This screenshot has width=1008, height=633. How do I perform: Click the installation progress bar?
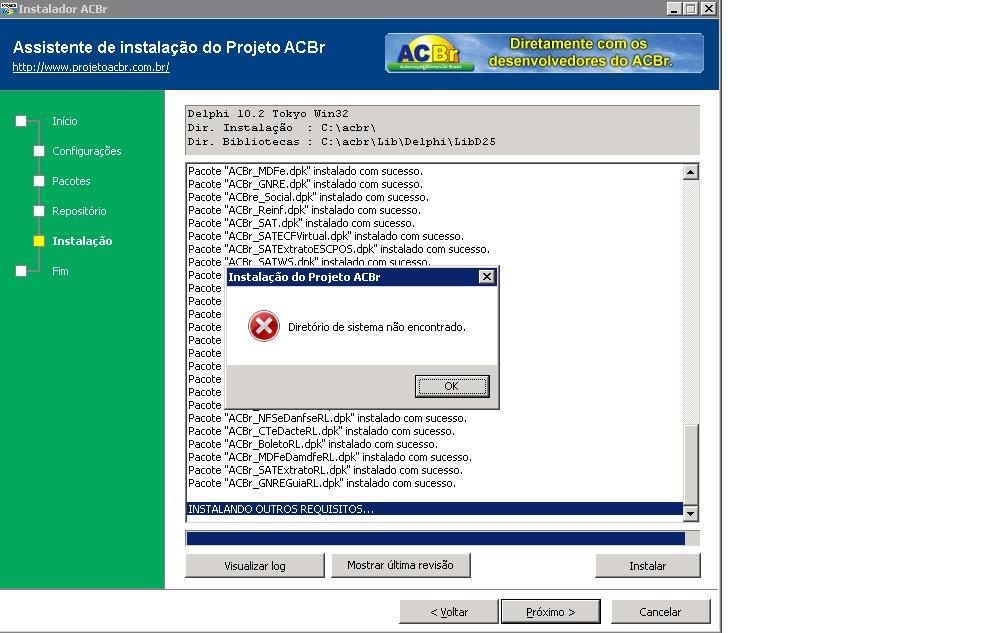coord(442,539)
